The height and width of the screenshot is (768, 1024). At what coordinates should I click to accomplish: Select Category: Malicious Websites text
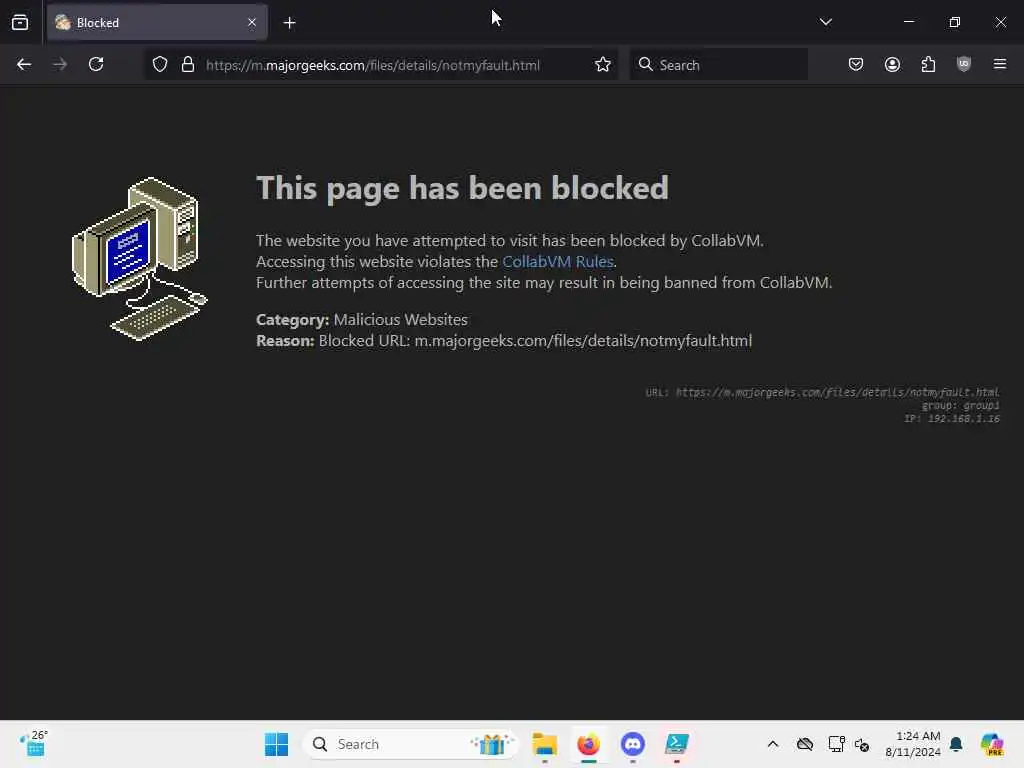pyautogui.click(x=362, y=320)
